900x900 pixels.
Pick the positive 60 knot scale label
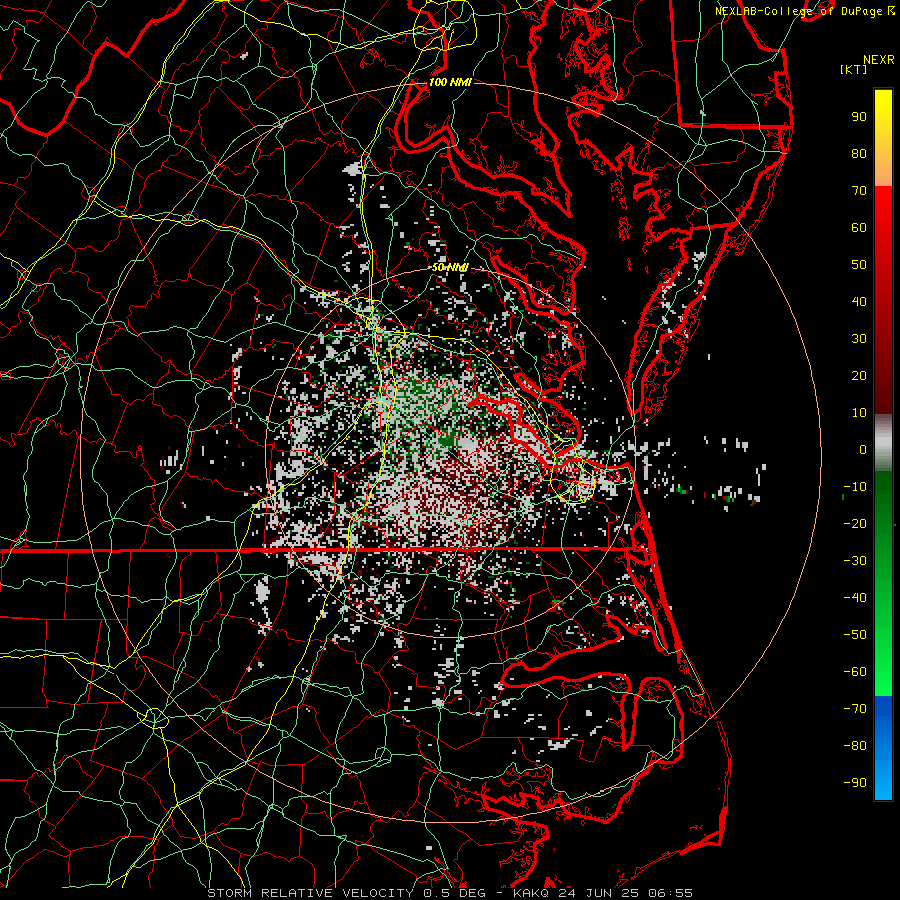(859, 227)
